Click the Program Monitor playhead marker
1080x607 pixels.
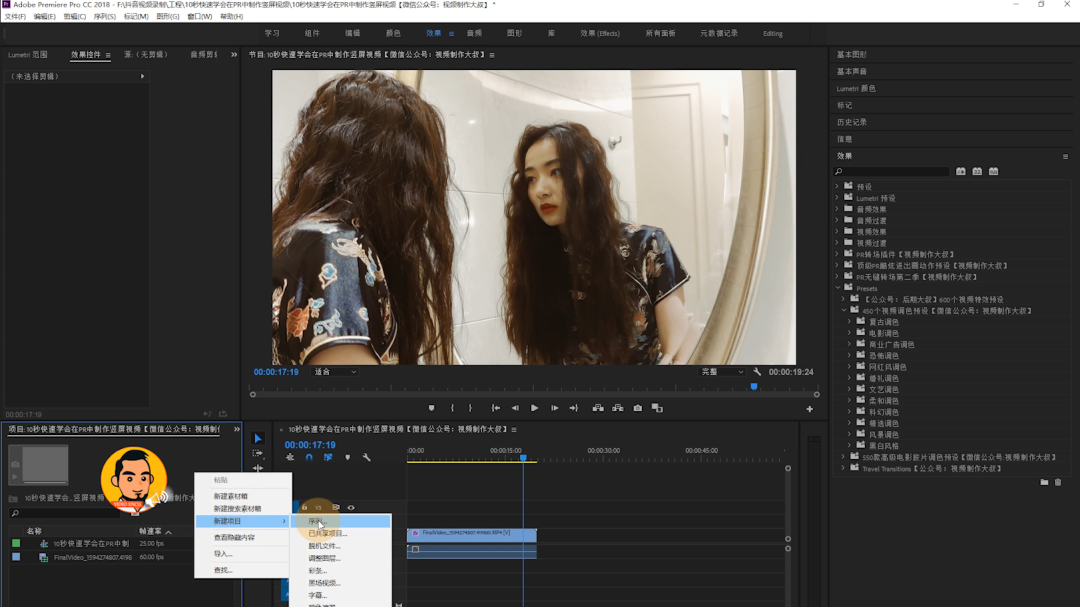(754, 386)
